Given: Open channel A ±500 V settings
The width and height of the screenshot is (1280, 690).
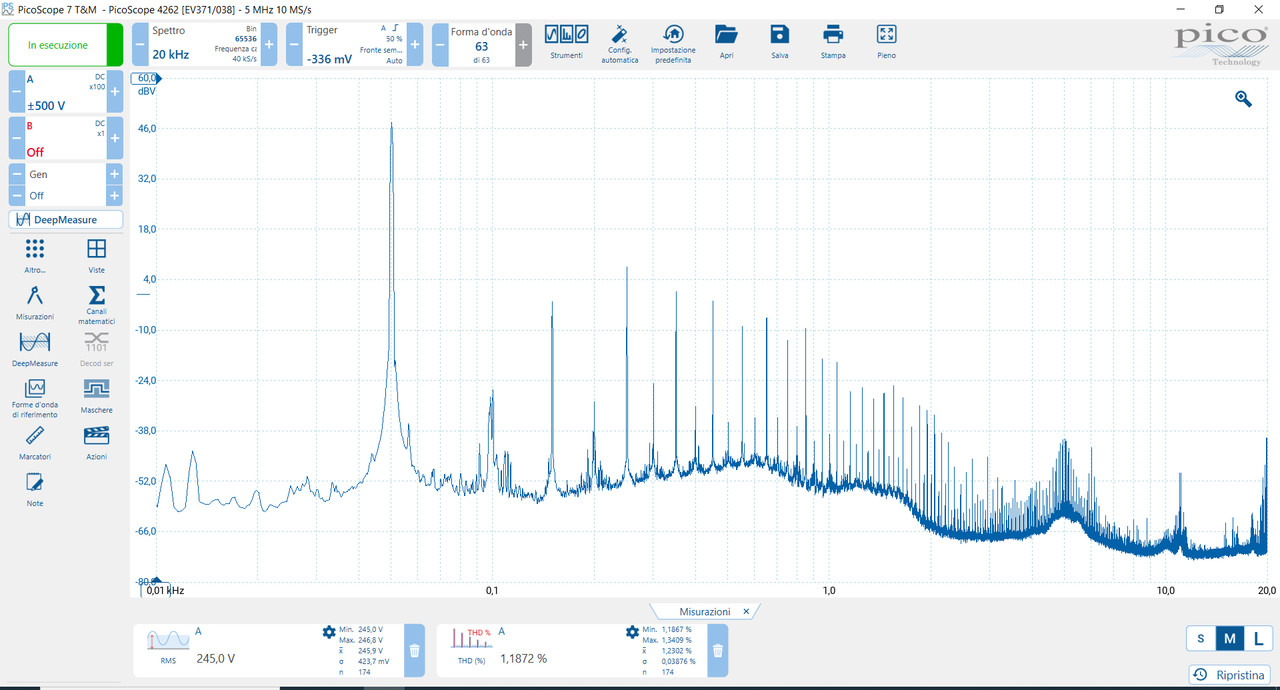Looking at the screenshot, I should coord(66,92).
